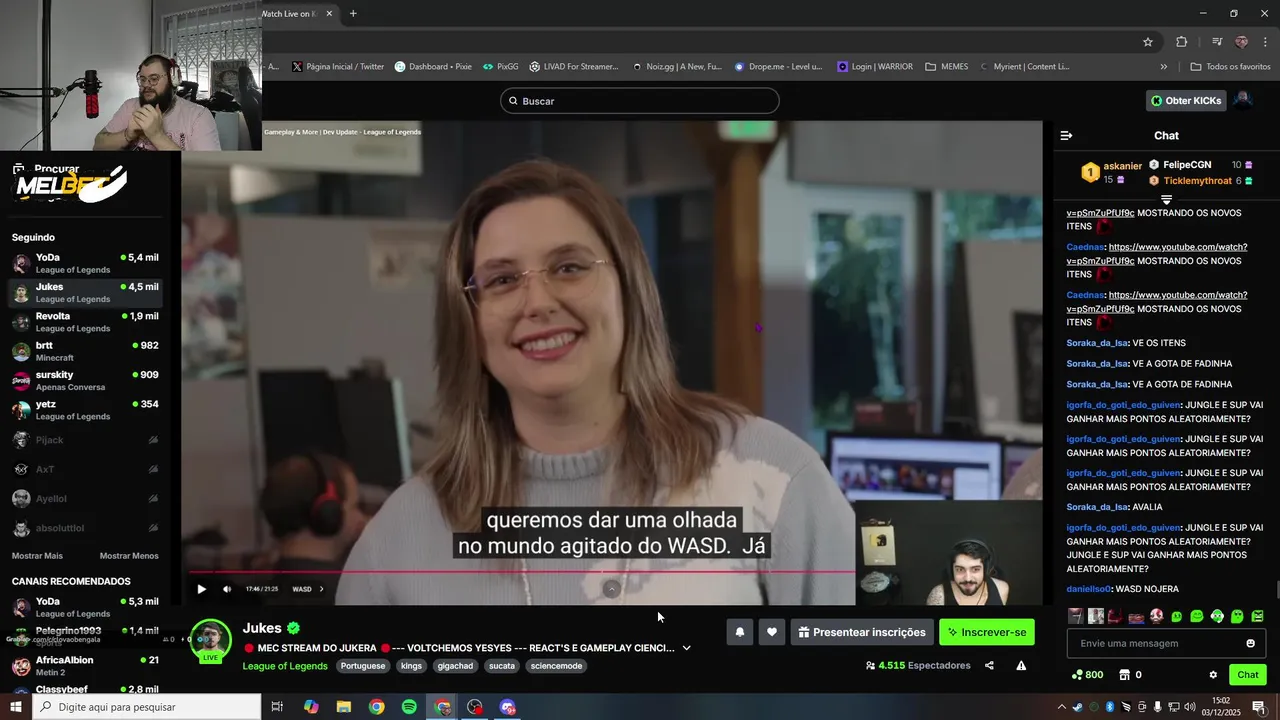Viewport: 1280px width, 720px height.
Task: Click Mostrar Menos in the sidebar
Action: click(x=129, y=556)
